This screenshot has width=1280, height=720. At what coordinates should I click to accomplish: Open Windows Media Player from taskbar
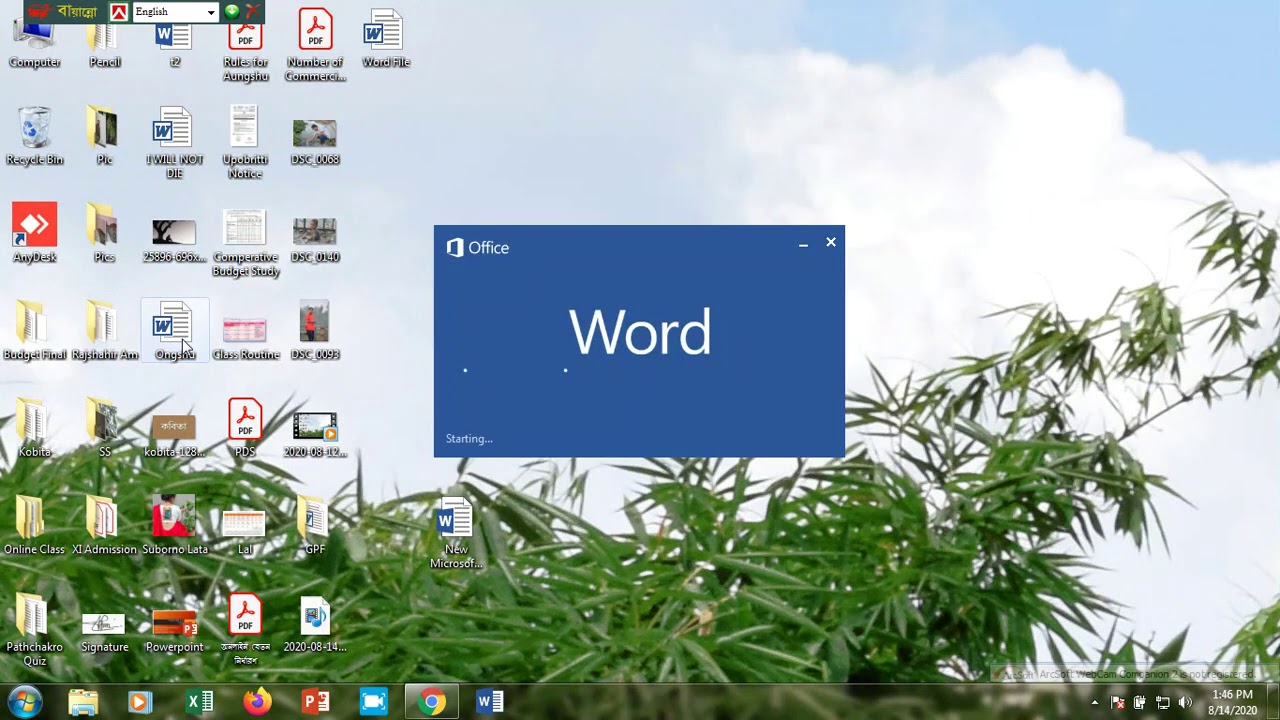139,702
